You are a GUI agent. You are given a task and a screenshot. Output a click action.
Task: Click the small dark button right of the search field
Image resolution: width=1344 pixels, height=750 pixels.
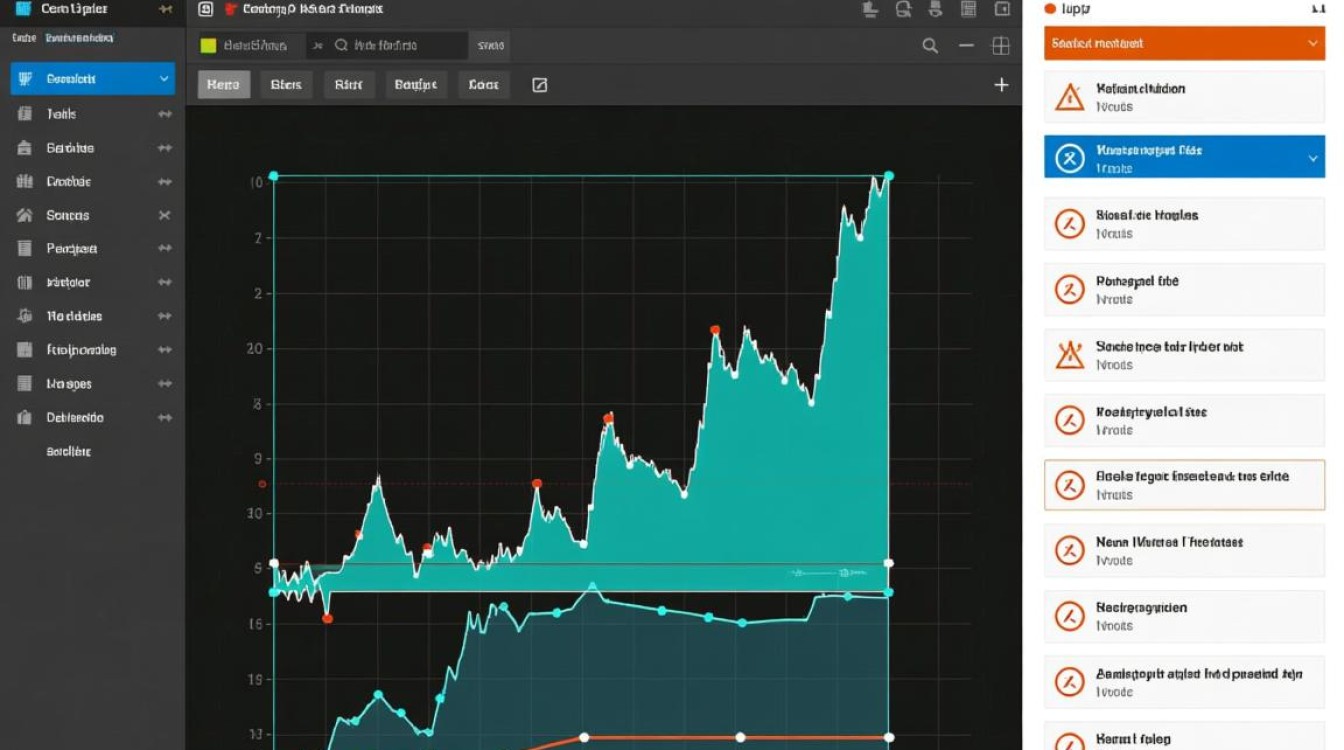pos(490,46)
